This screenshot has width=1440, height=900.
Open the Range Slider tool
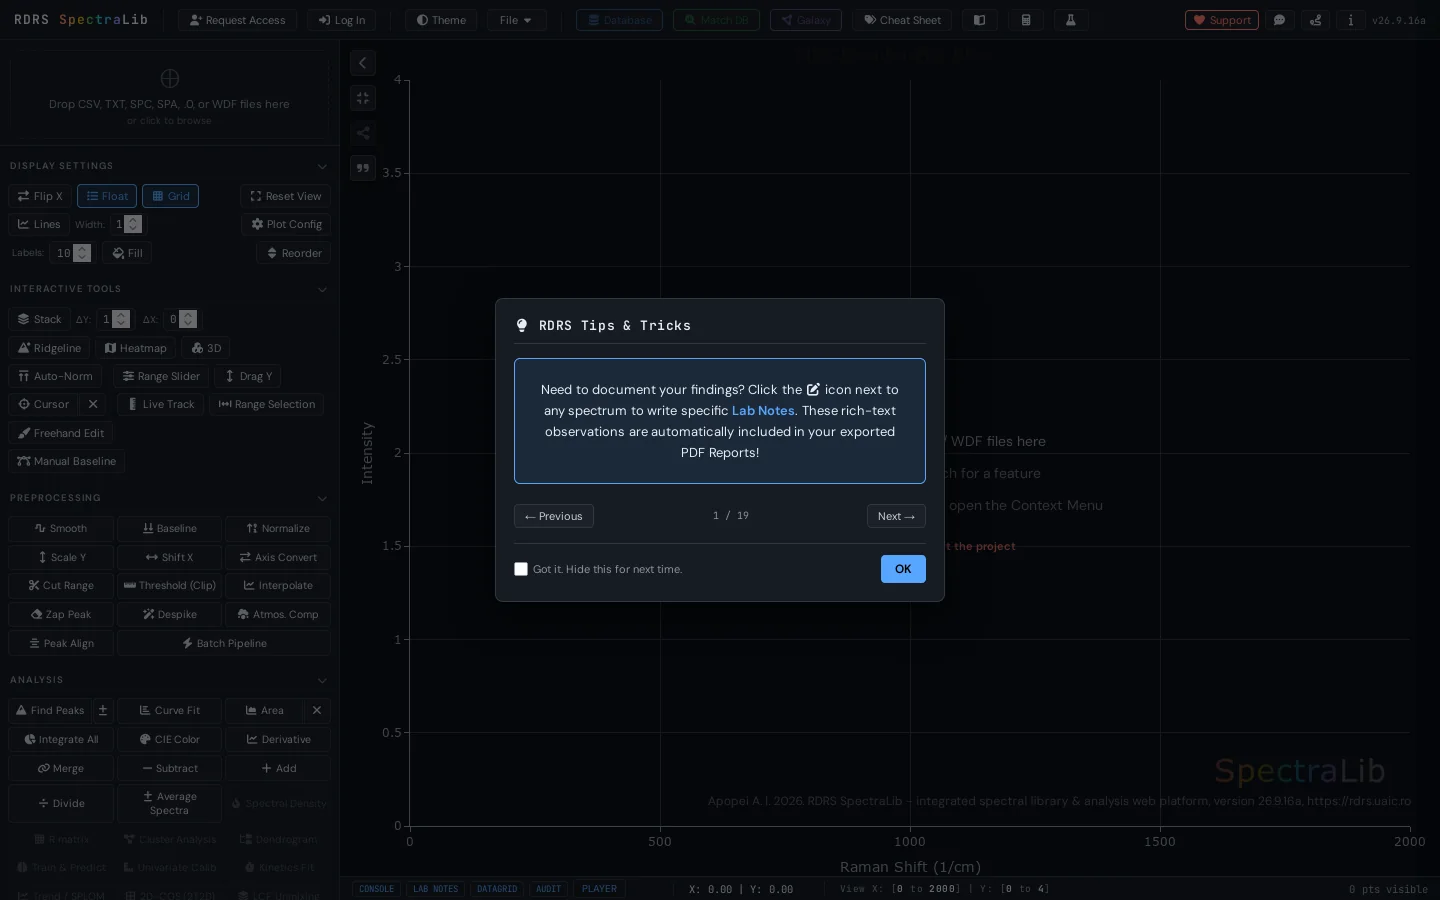click(x=161, y=376)
